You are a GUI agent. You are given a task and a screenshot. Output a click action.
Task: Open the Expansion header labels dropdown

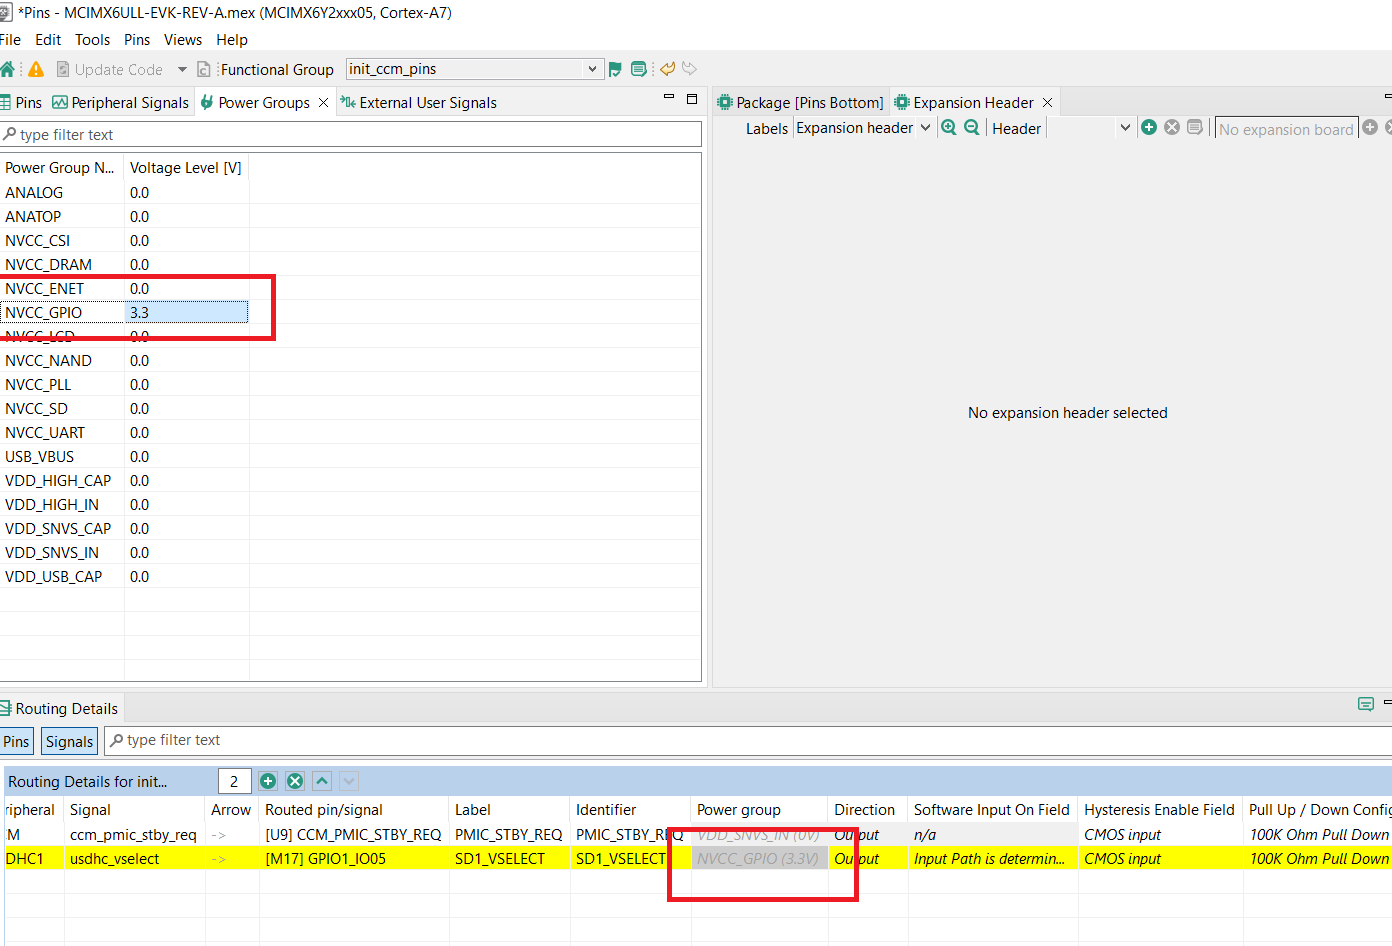tap(925, 127)
